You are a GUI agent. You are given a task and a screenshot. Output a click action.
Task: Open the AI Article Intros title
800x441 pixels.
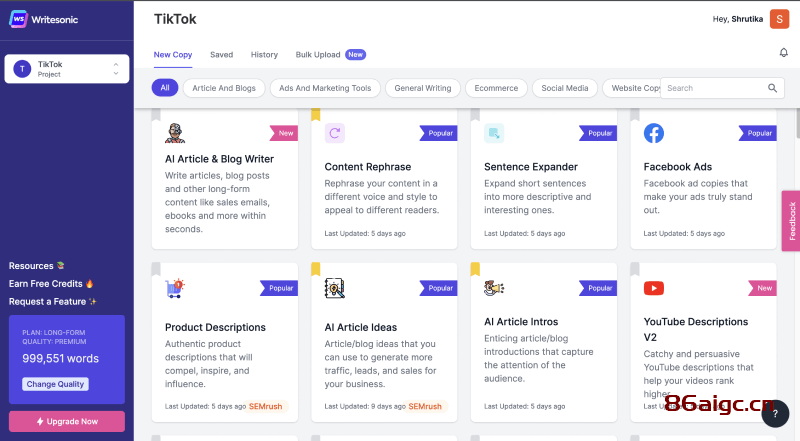click(521, 322)
